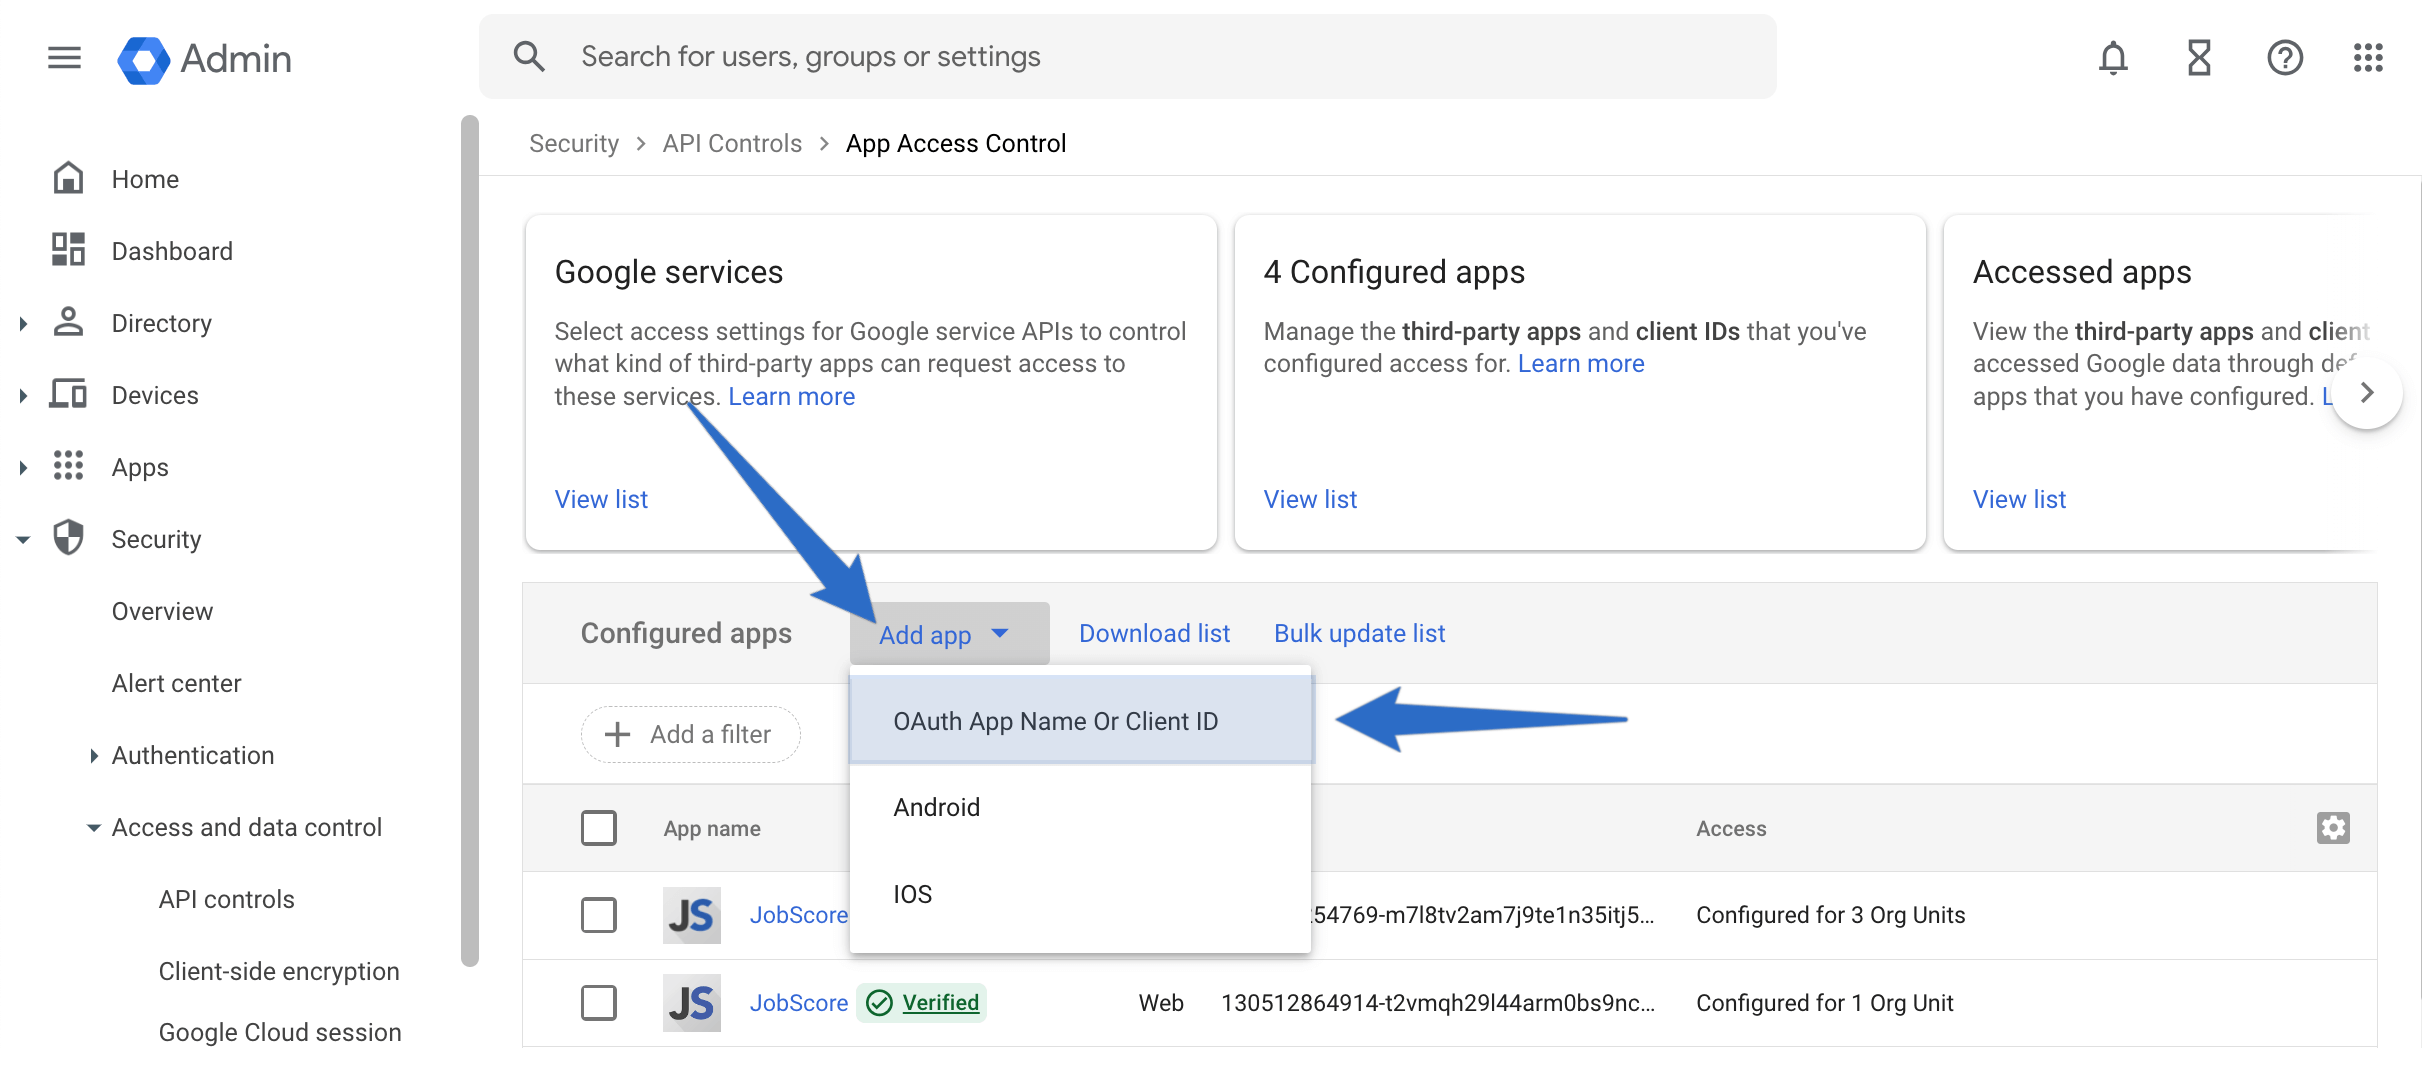The image size is (2422, 1090).
Task: Expand the Devices section arrow
Action: (23, 395)
